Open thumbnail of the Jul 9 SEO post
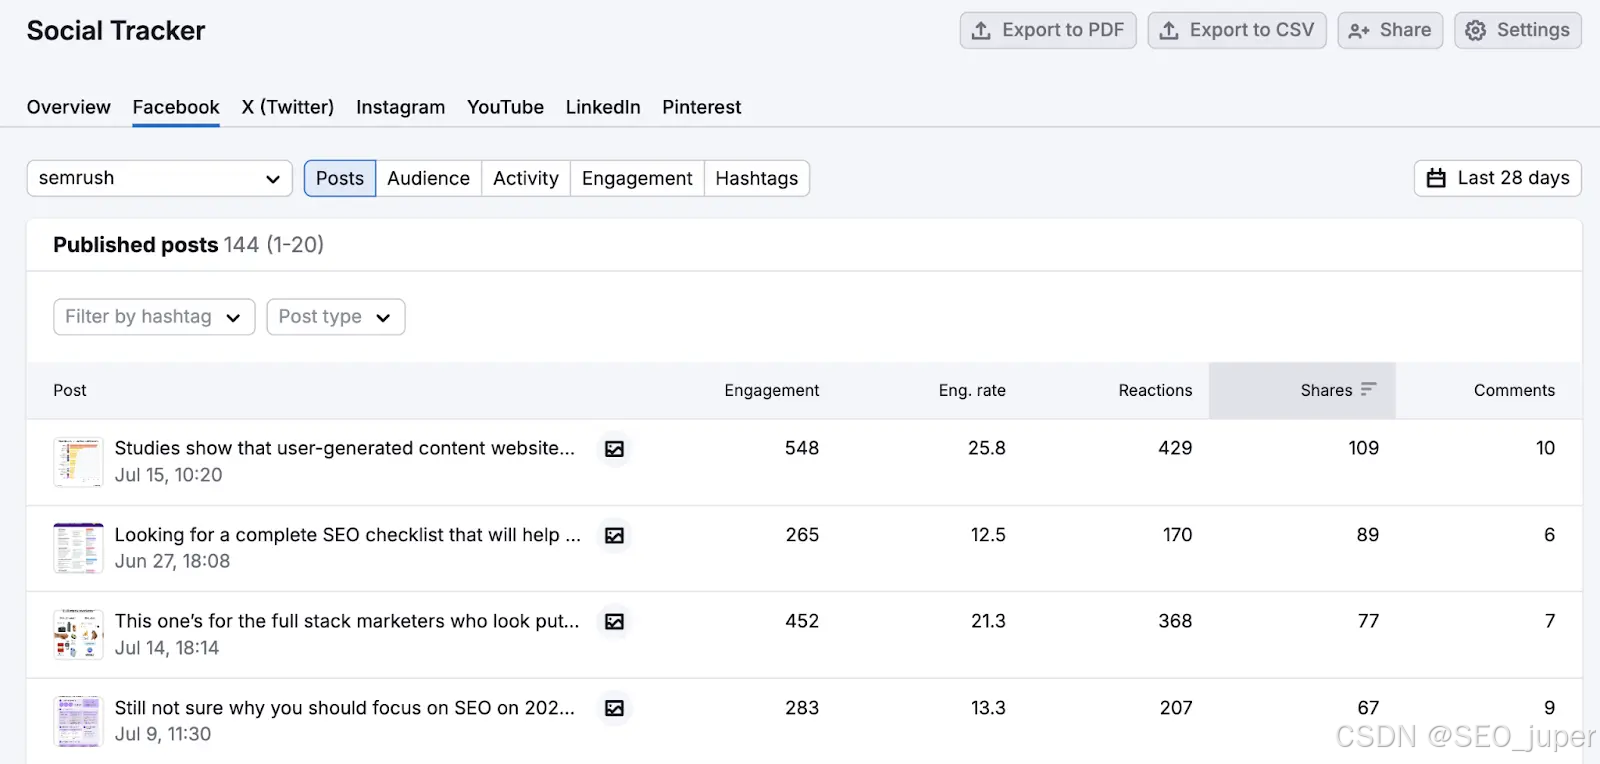 point(78,721)
